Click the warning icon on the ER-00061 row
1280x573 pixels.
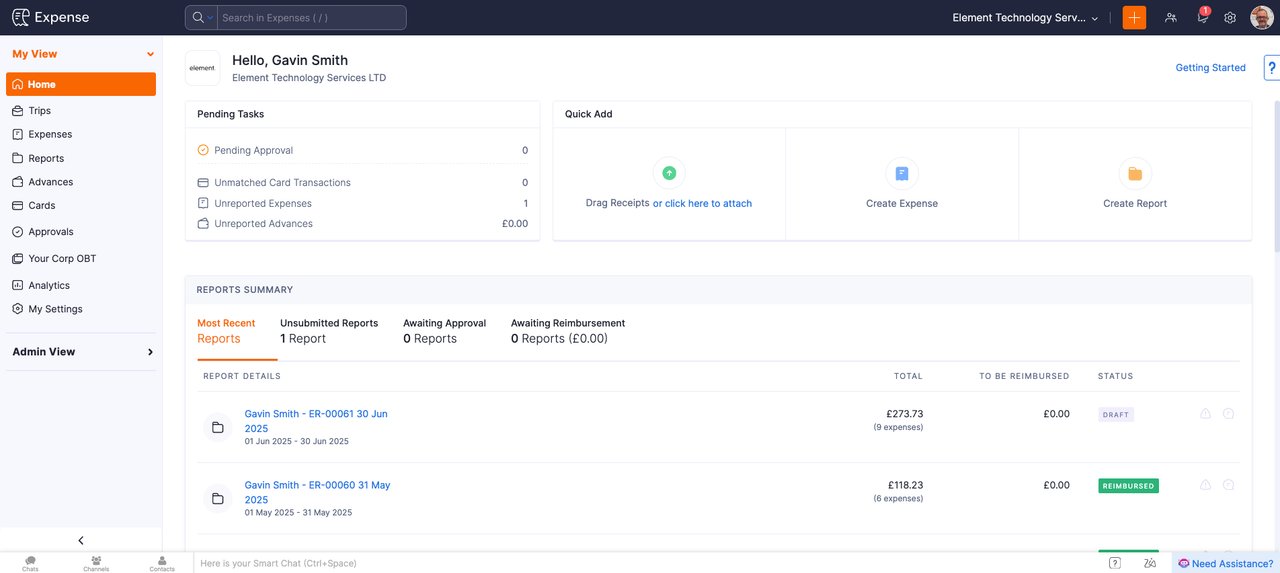[x=1206, y=414]
